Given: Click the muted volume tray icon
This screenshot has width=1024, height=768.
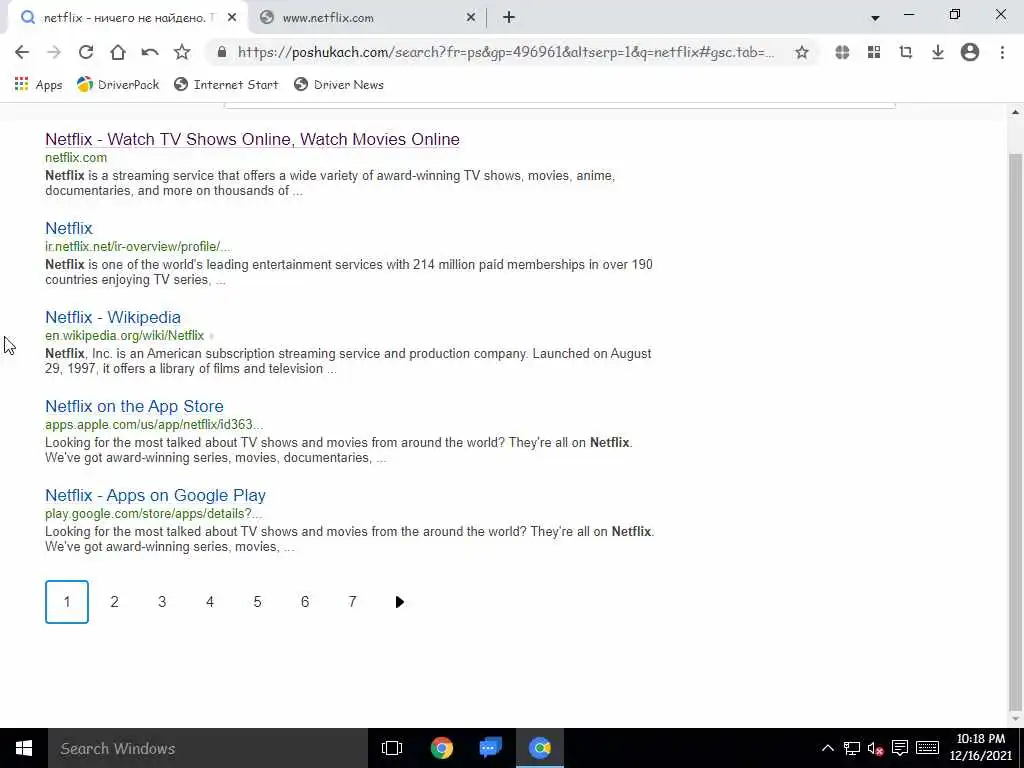Looking at the screenshot, I should tap(875, 748).
